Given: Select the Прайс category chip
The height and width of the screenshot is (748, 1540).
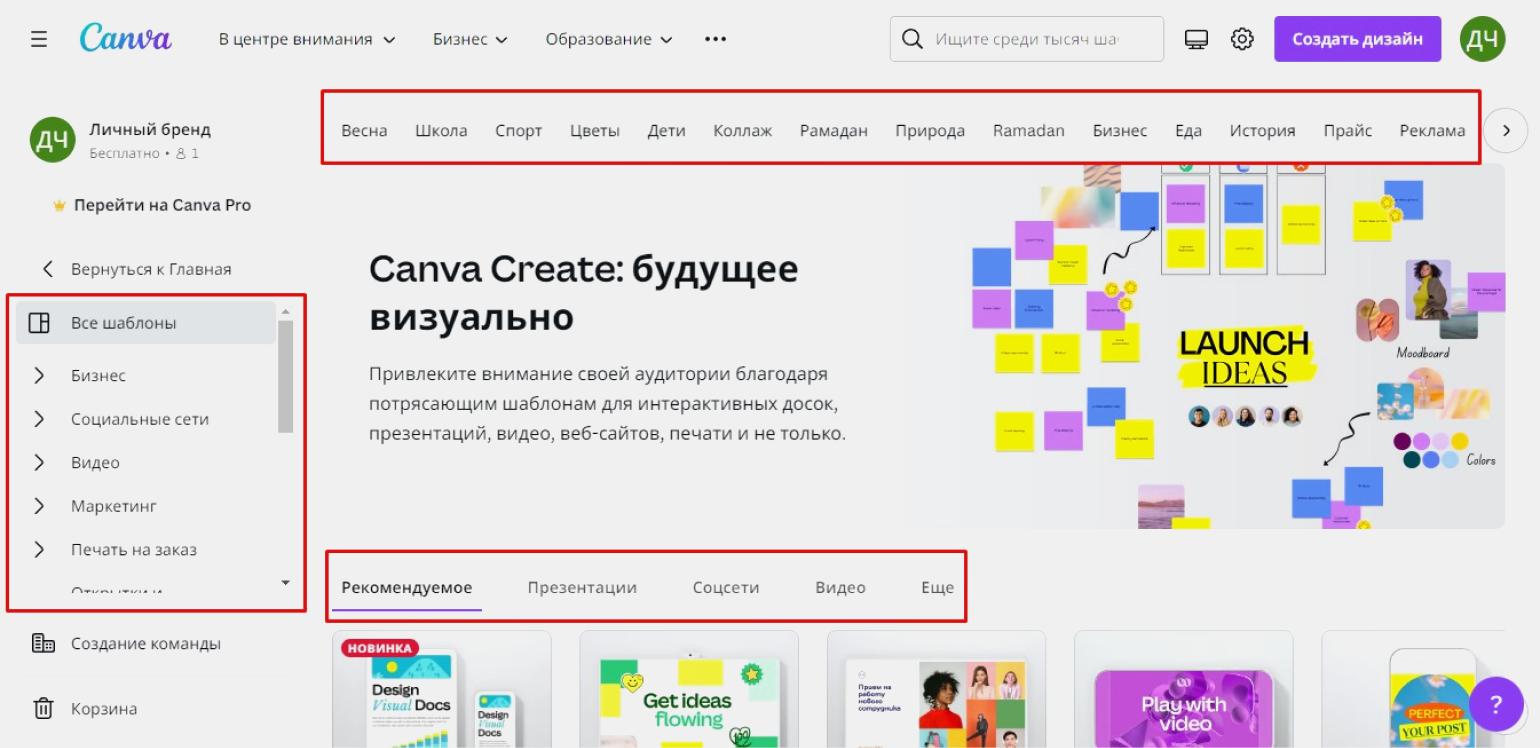Looking at the screenshot, I should (x=1348, y=130).
